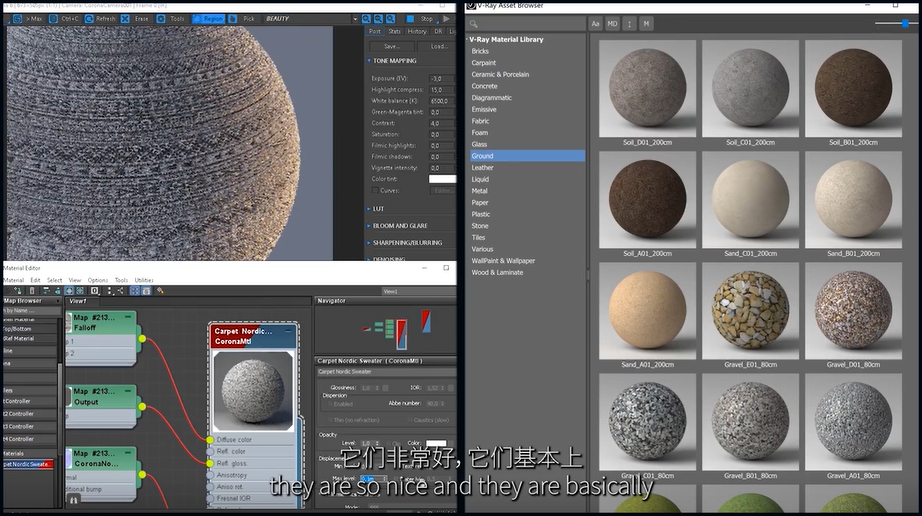
Task: Click the Carpet Nordic material preview thumbnail
Action: coord(253,391)
